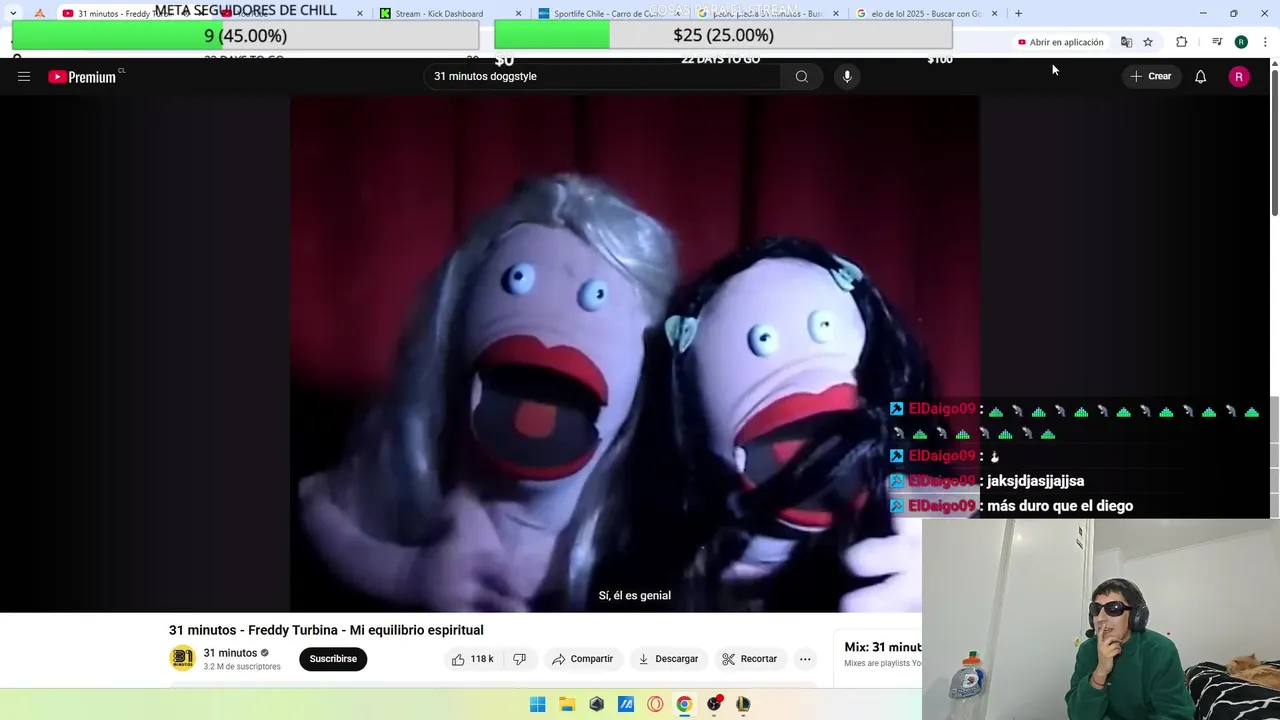Open the 31 minutos channel name link
Image resolution: width=1280 pixels, height=720 pixels.
click(230, 653)
